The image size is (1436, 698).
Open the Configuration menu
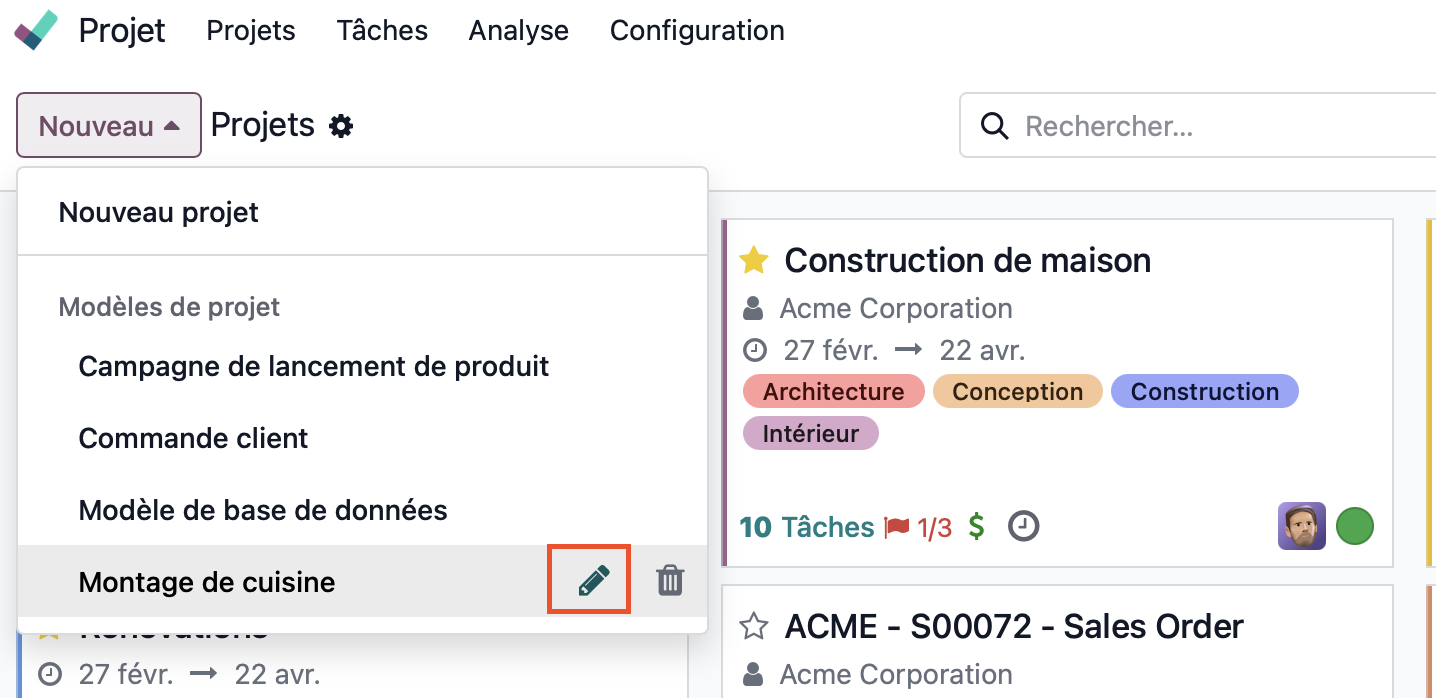coord(697,30)
